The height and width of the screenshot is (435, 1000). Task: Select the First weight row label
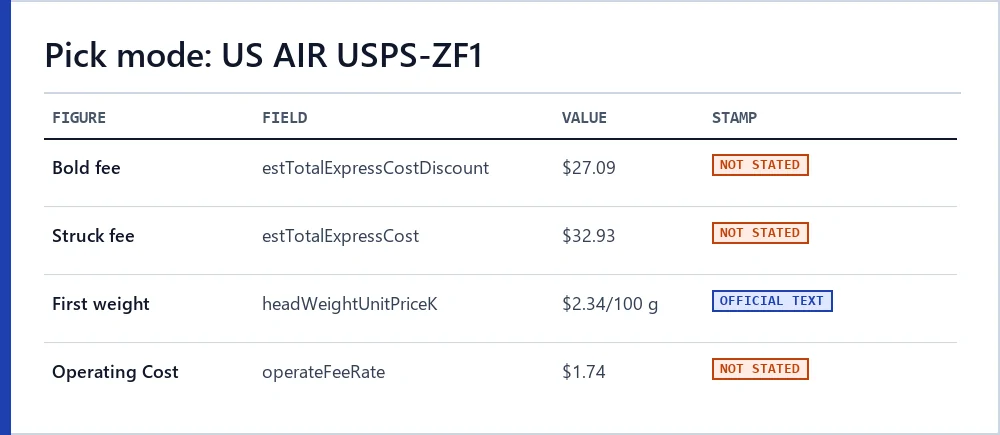pos(101,304)
